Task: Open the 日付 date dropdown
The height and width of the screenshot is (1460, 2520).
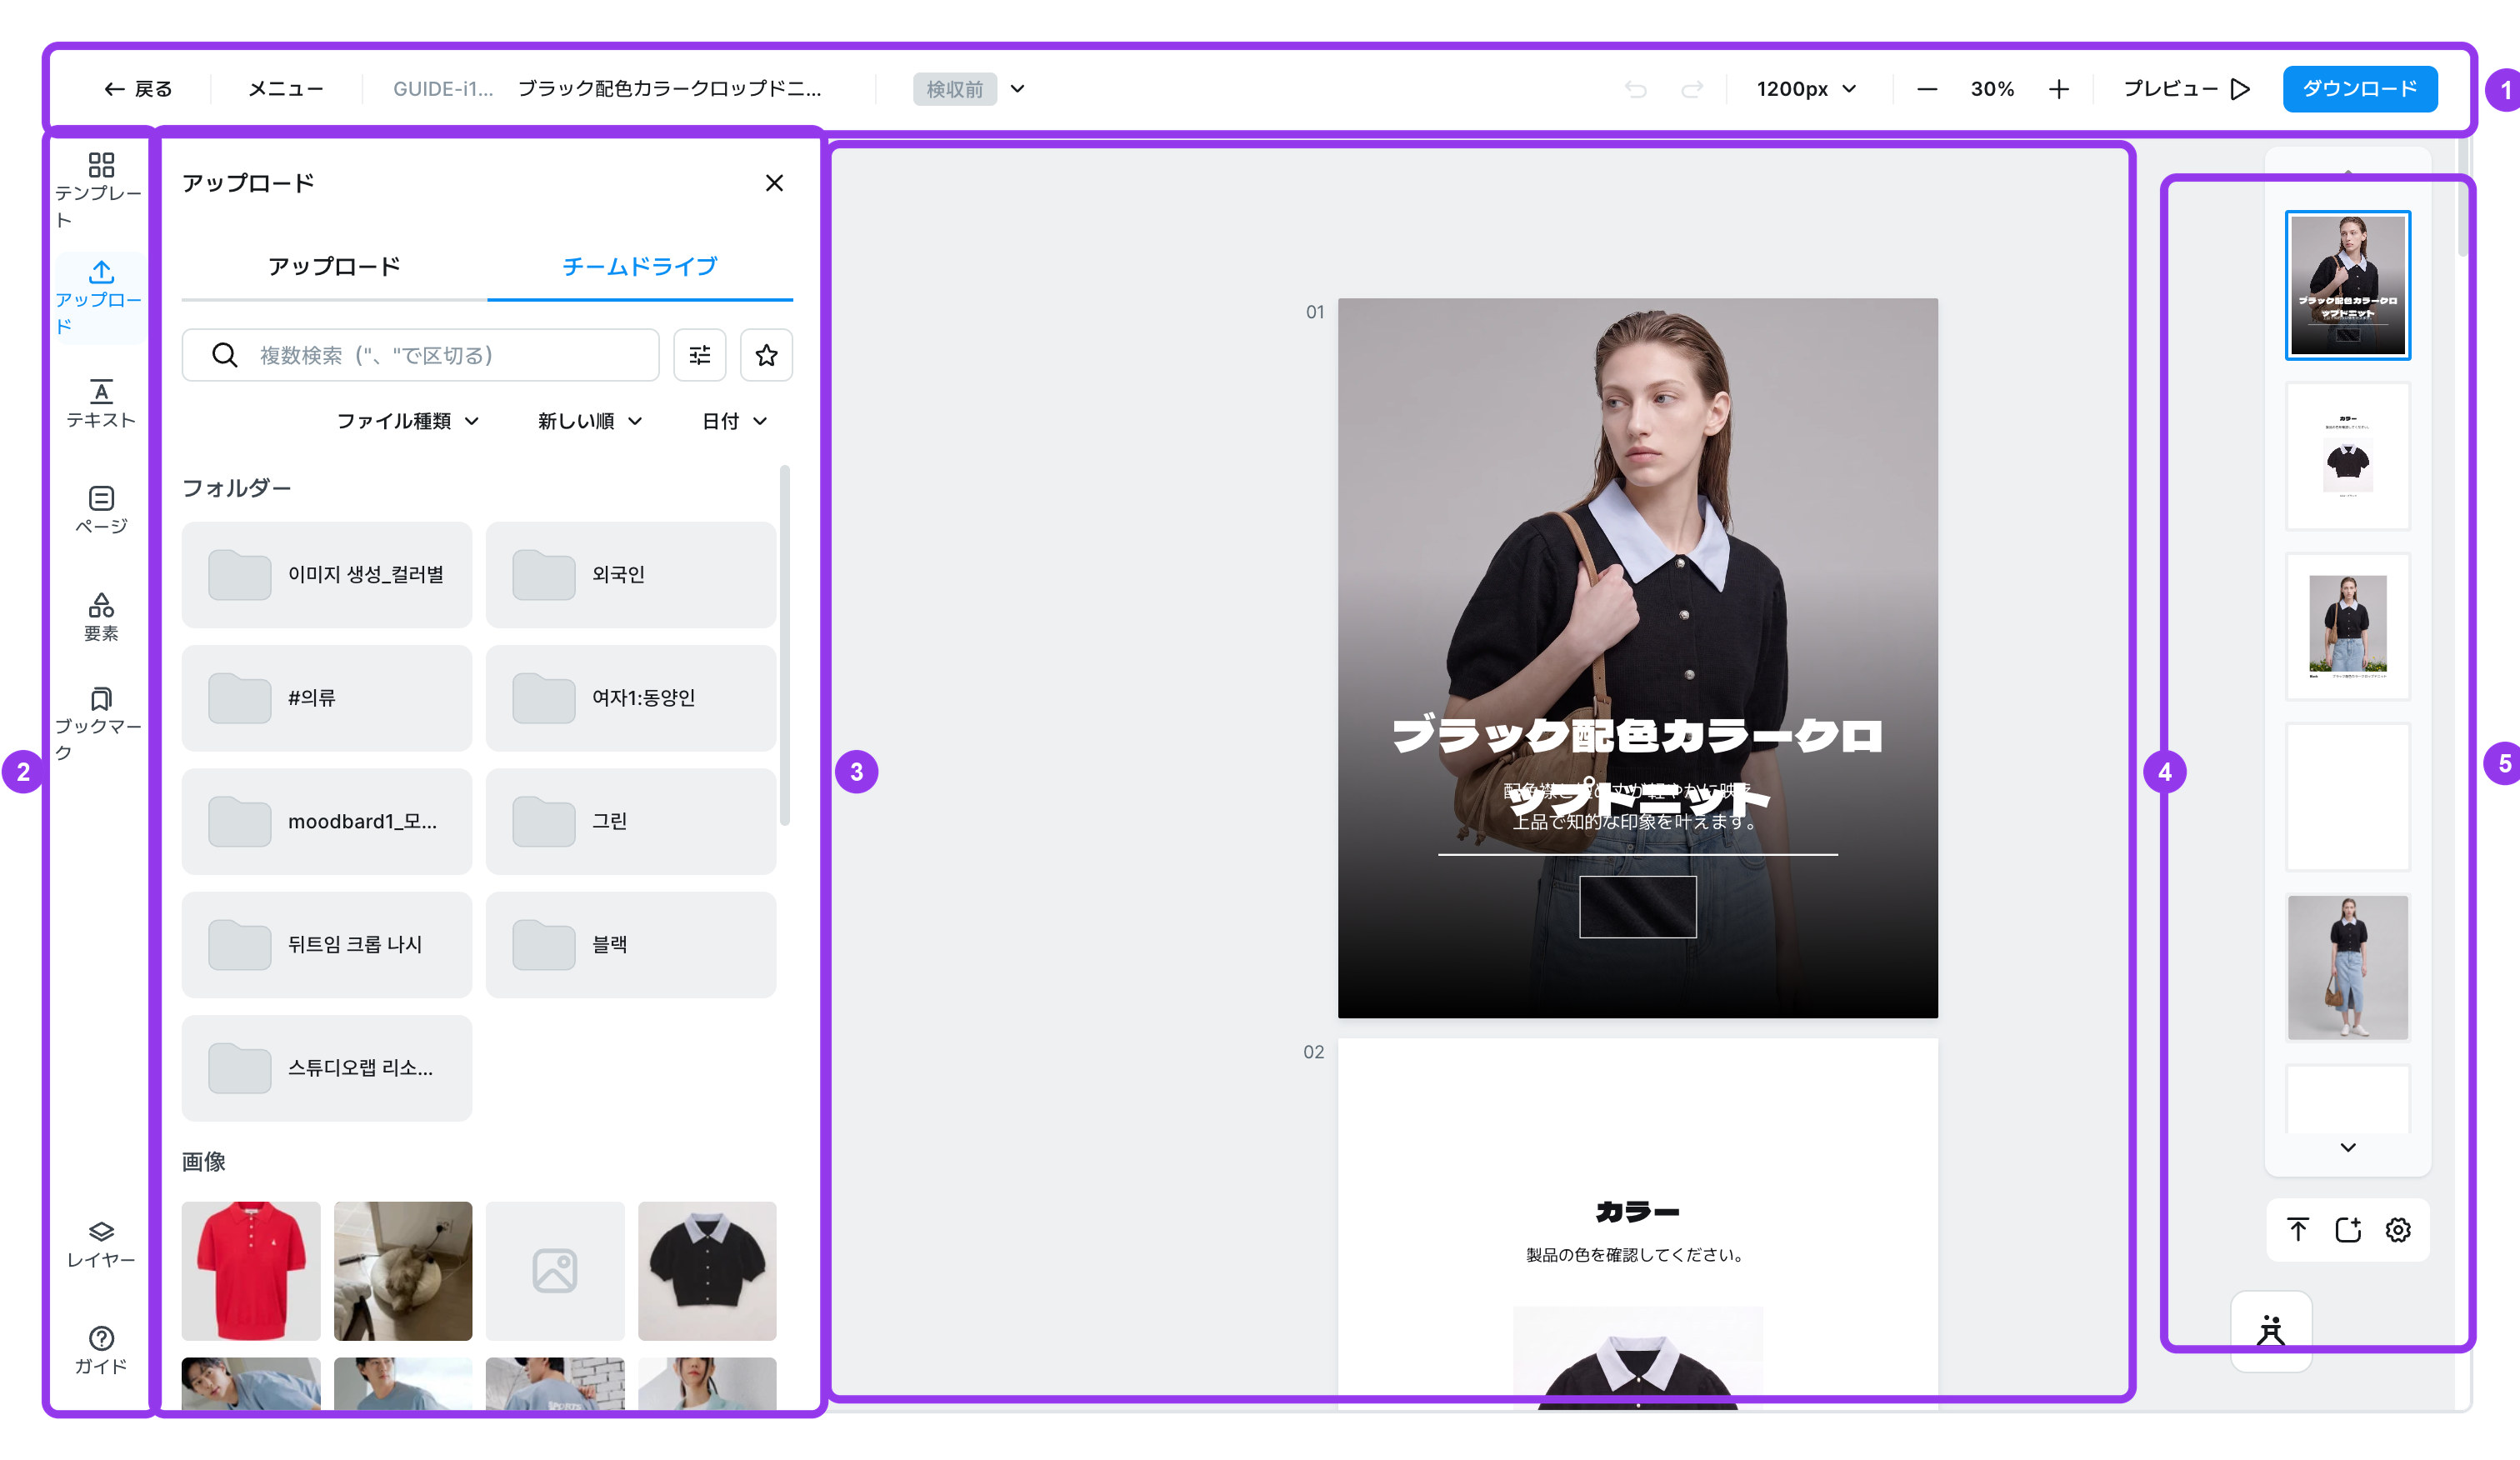Action: pos(734,421)
